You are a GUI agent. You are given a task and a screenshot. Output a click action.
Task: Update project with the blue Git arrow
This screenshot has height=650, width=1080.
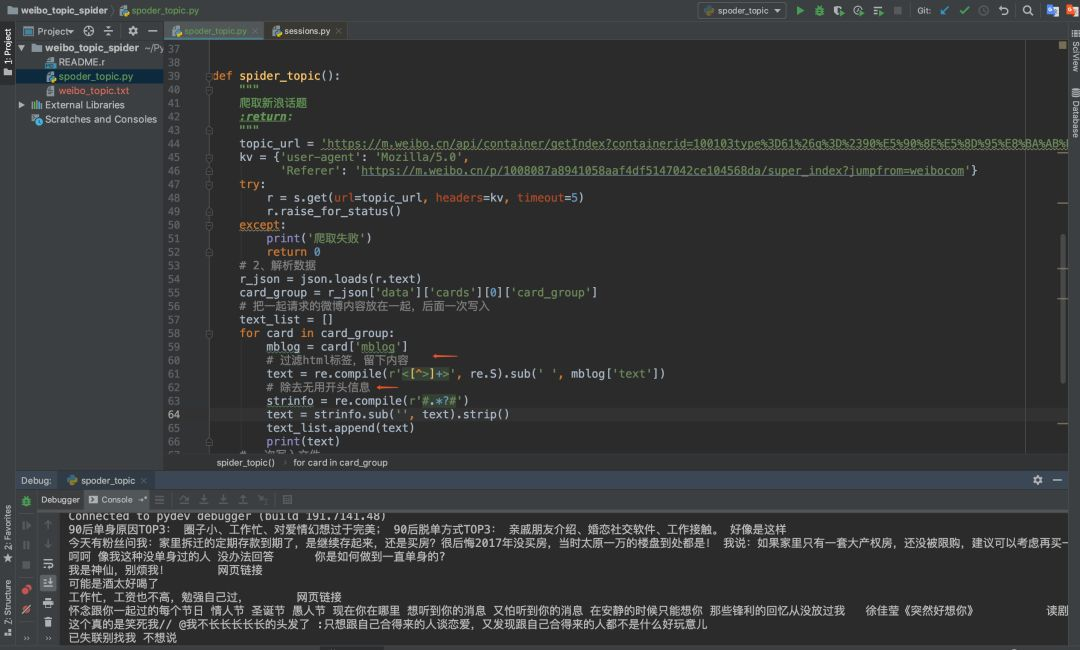tap(944, 10)
